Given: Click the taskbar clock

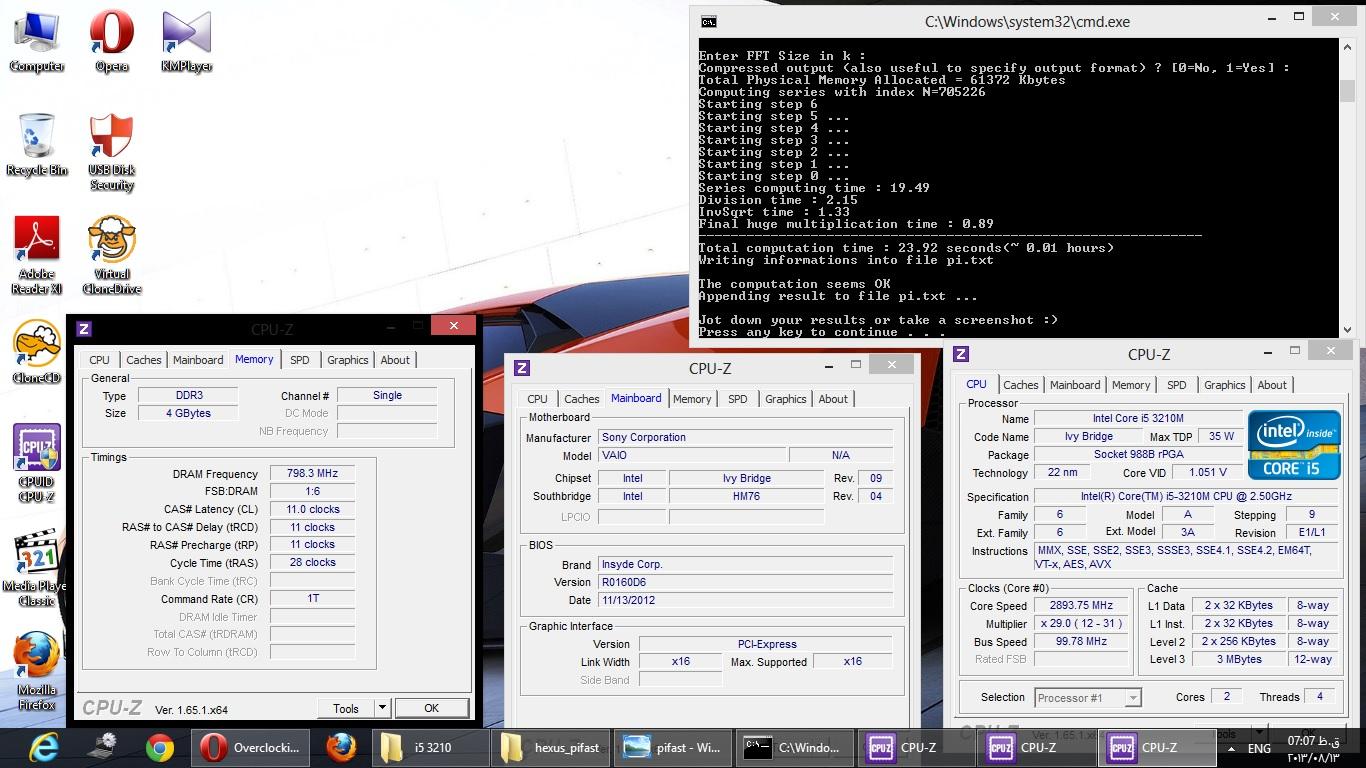Looking at the screenshot, I should pyautogui.click(x=1315, y=748).
